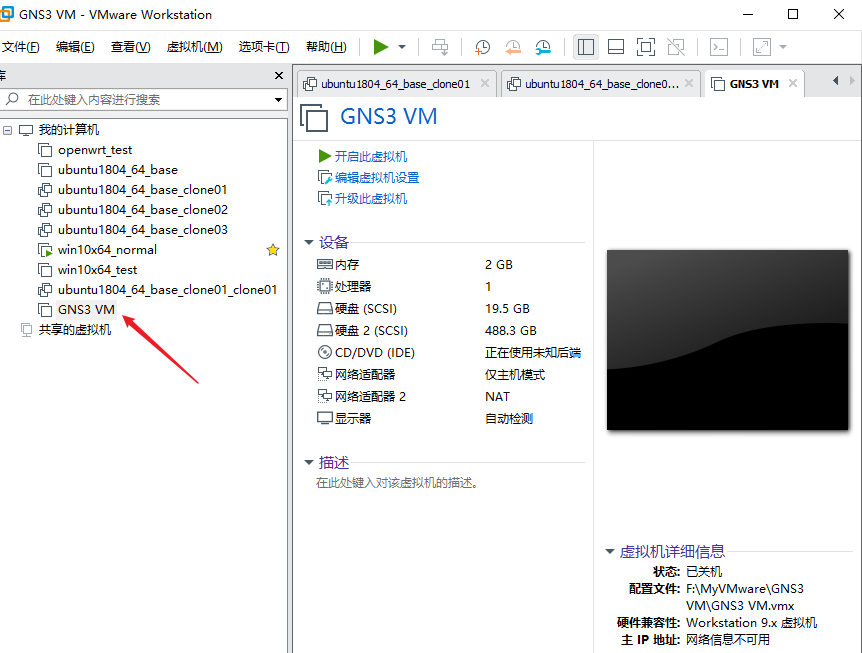Select ubuntu1804_64_base_clone01_clone01 tree item

167,290
